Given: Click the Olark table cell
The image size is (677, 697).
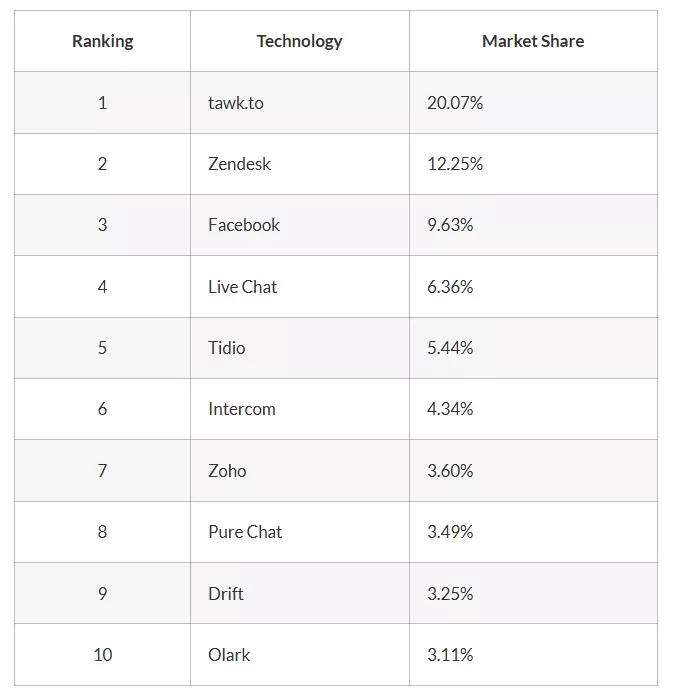Looking at the screenshot, I should 229,655.
